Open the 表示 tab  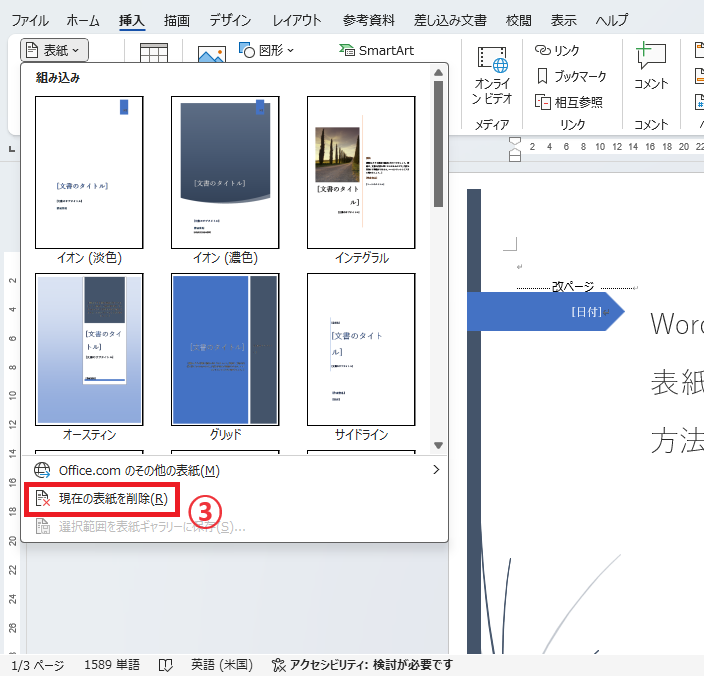tap(563, 21)
